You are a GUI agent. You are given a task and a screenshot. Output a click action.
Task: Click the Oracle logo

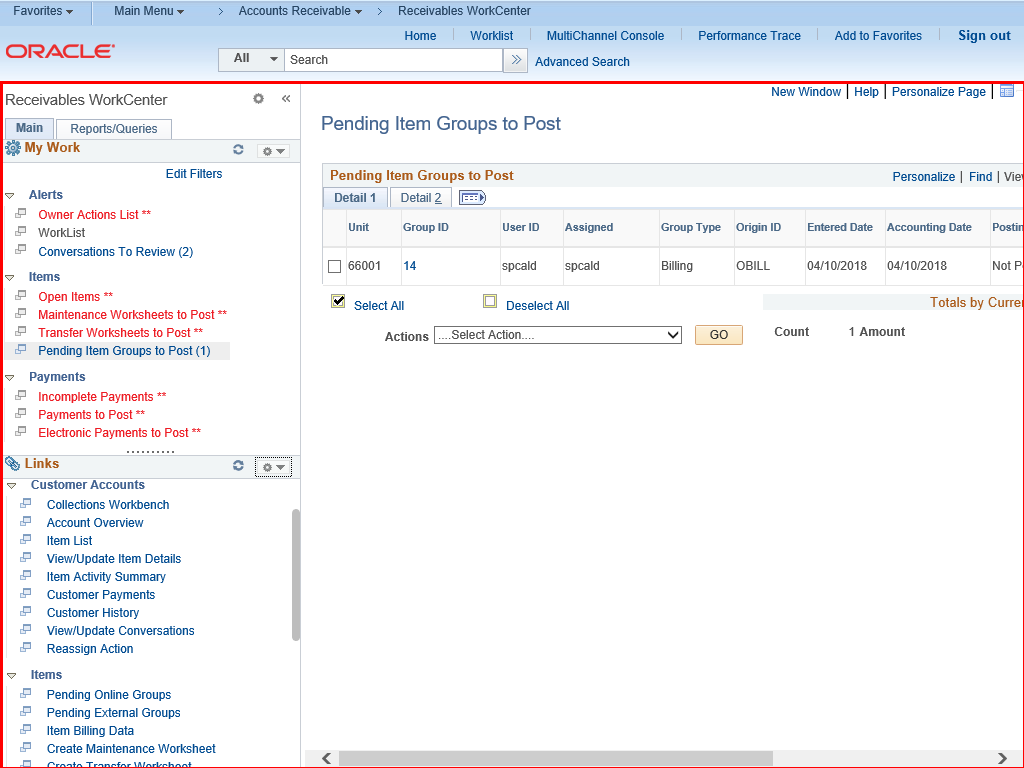pyautogui.click(x=60, y=51)
